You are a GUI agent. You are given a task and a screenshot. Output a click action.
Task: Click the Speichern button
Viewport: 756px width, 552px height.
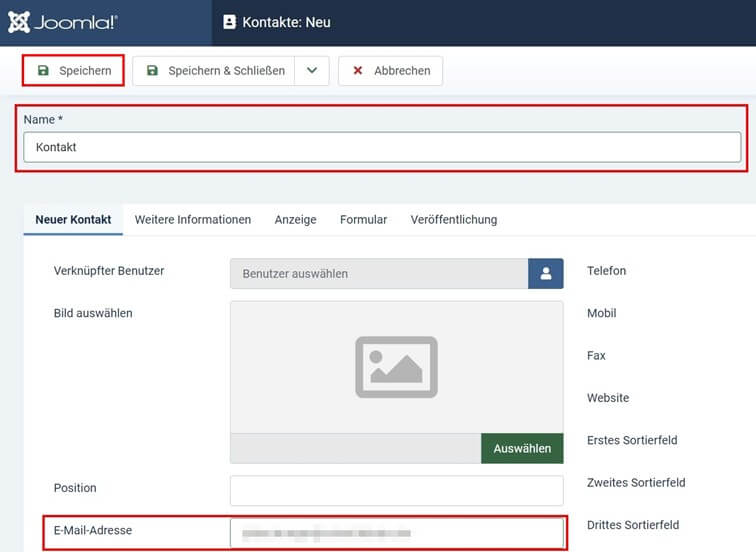point(73,71)
